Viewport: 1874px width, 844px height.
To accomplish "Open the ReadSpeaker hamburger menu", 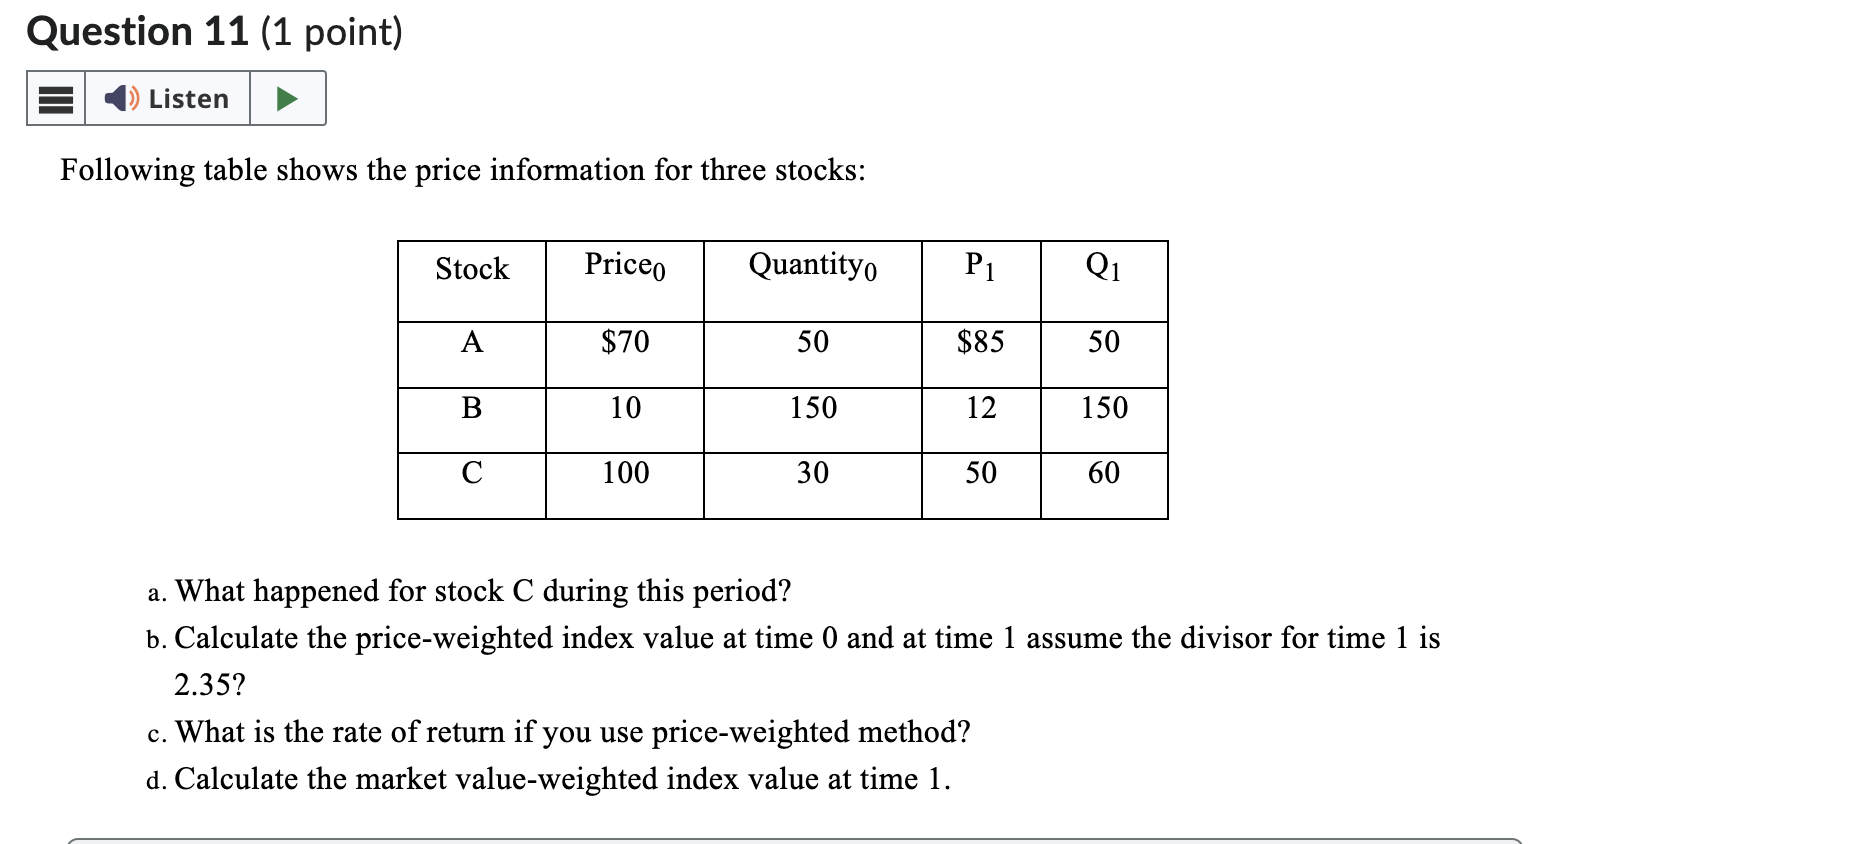I will 55,98.
